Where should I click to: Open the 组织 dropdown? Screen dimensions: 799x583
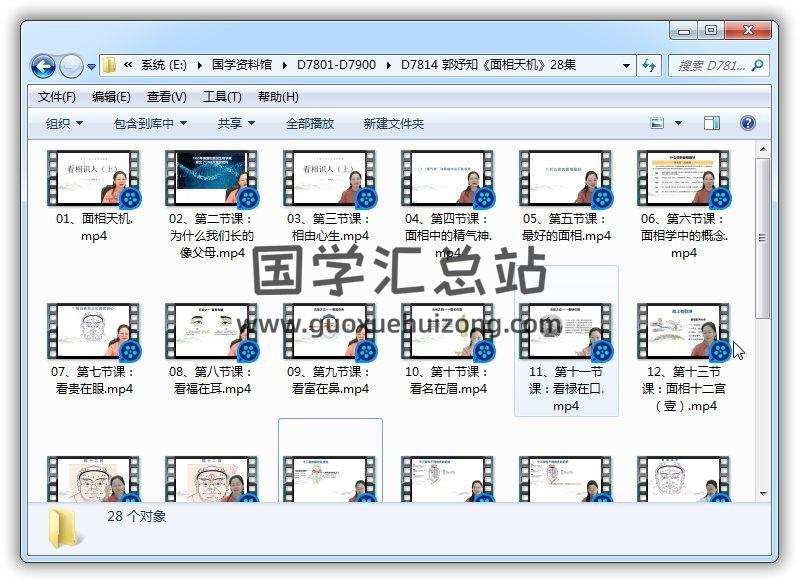tap(64, 123)
